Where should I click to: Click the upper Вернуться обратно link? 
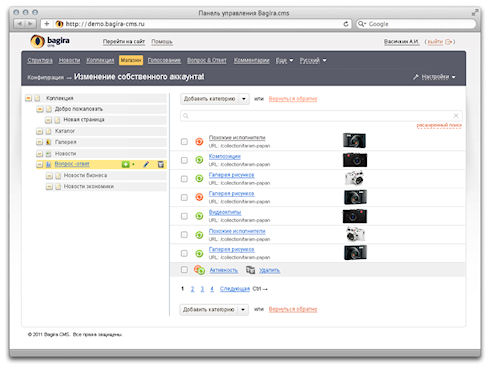click(293, 99)
